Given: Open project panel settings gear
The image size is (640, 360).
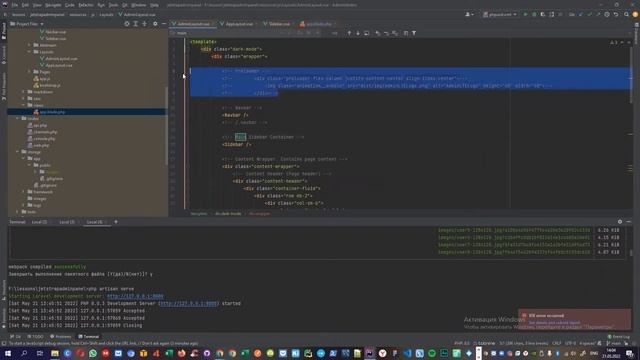Looking at the screenshot, I should click(x=155, y=24).
